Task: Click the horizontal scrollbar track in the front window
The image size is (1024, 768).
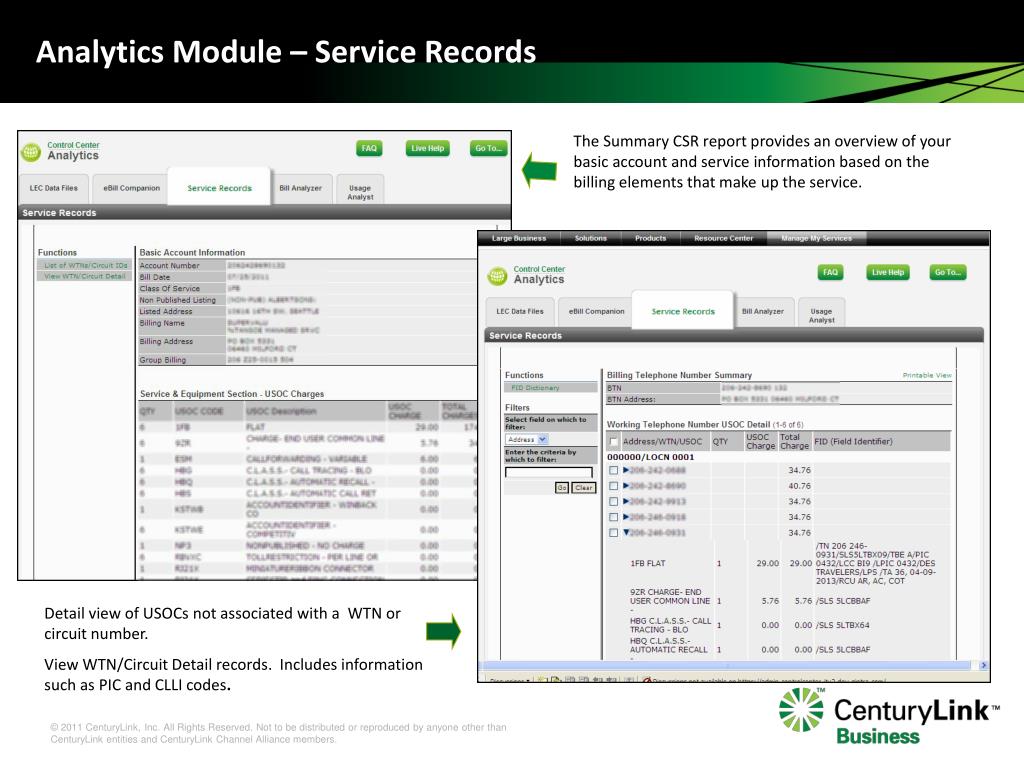Action: [x=728, y=665]
